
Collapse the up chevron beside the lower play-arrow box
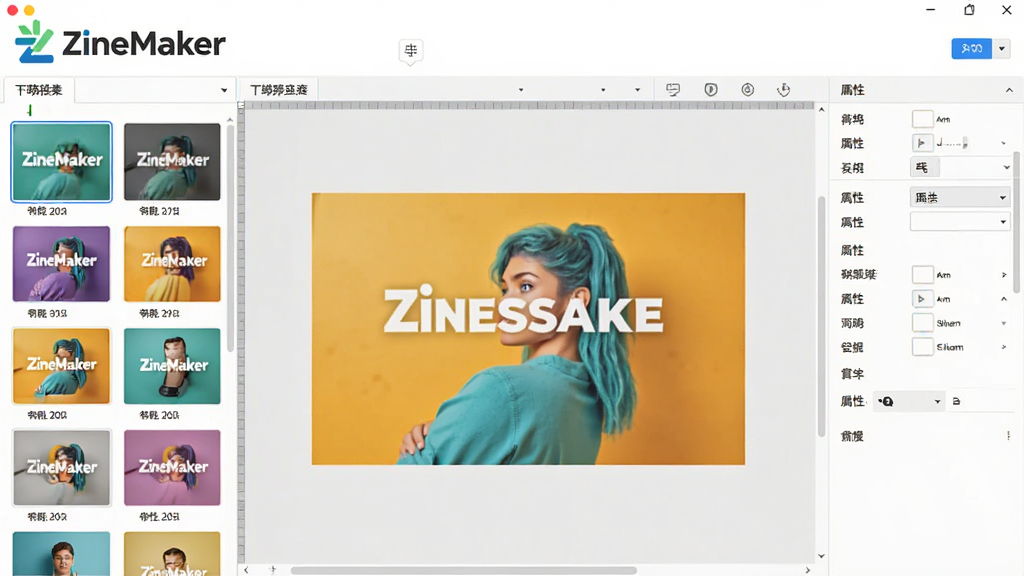click(x=1004, y=299)
